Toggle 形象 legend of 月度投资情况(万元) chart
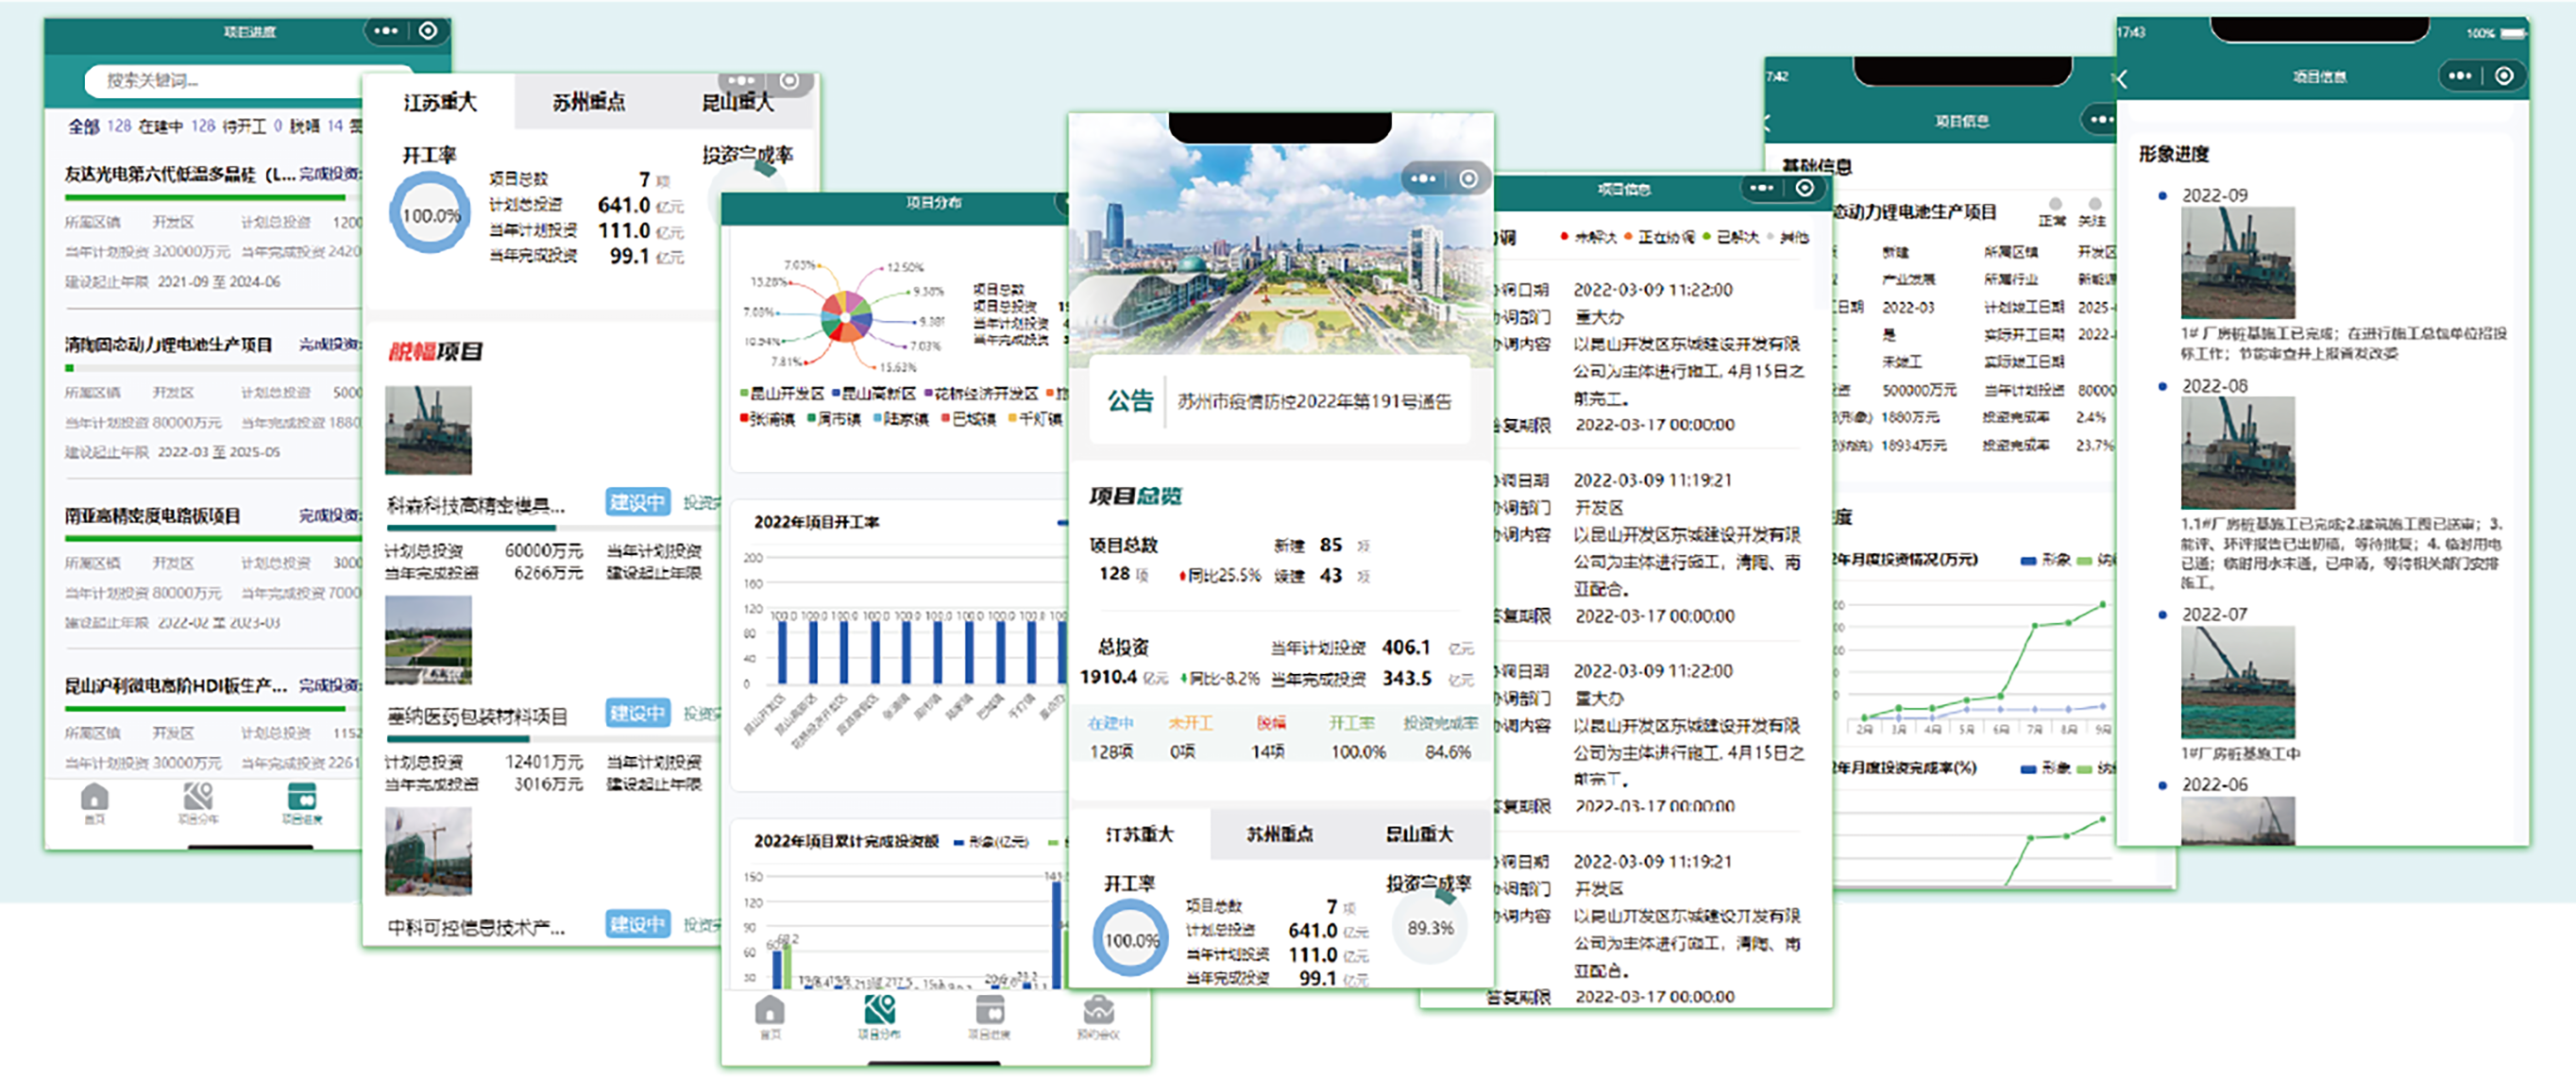 tap(2045, 560)
